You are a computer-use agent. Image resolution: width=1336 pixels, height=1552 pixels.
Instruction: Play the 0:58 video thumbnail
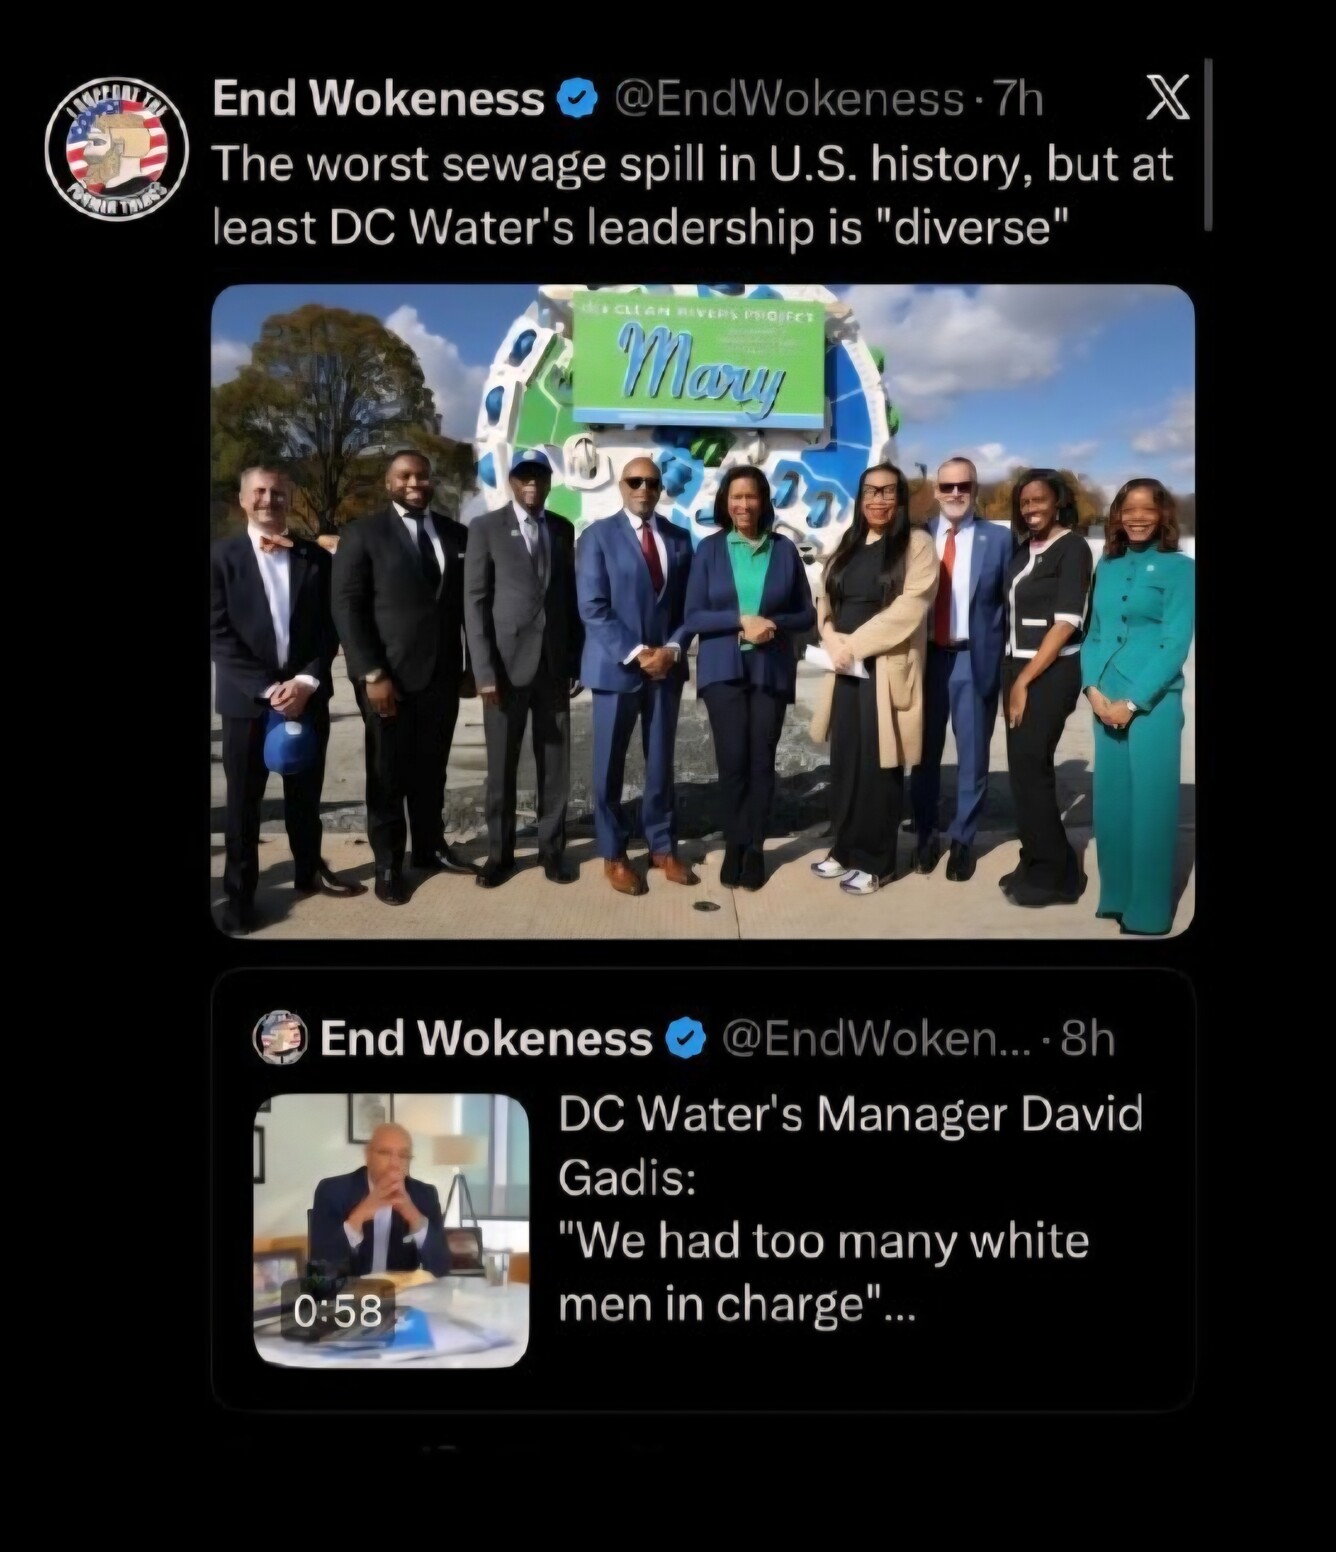391,1230
